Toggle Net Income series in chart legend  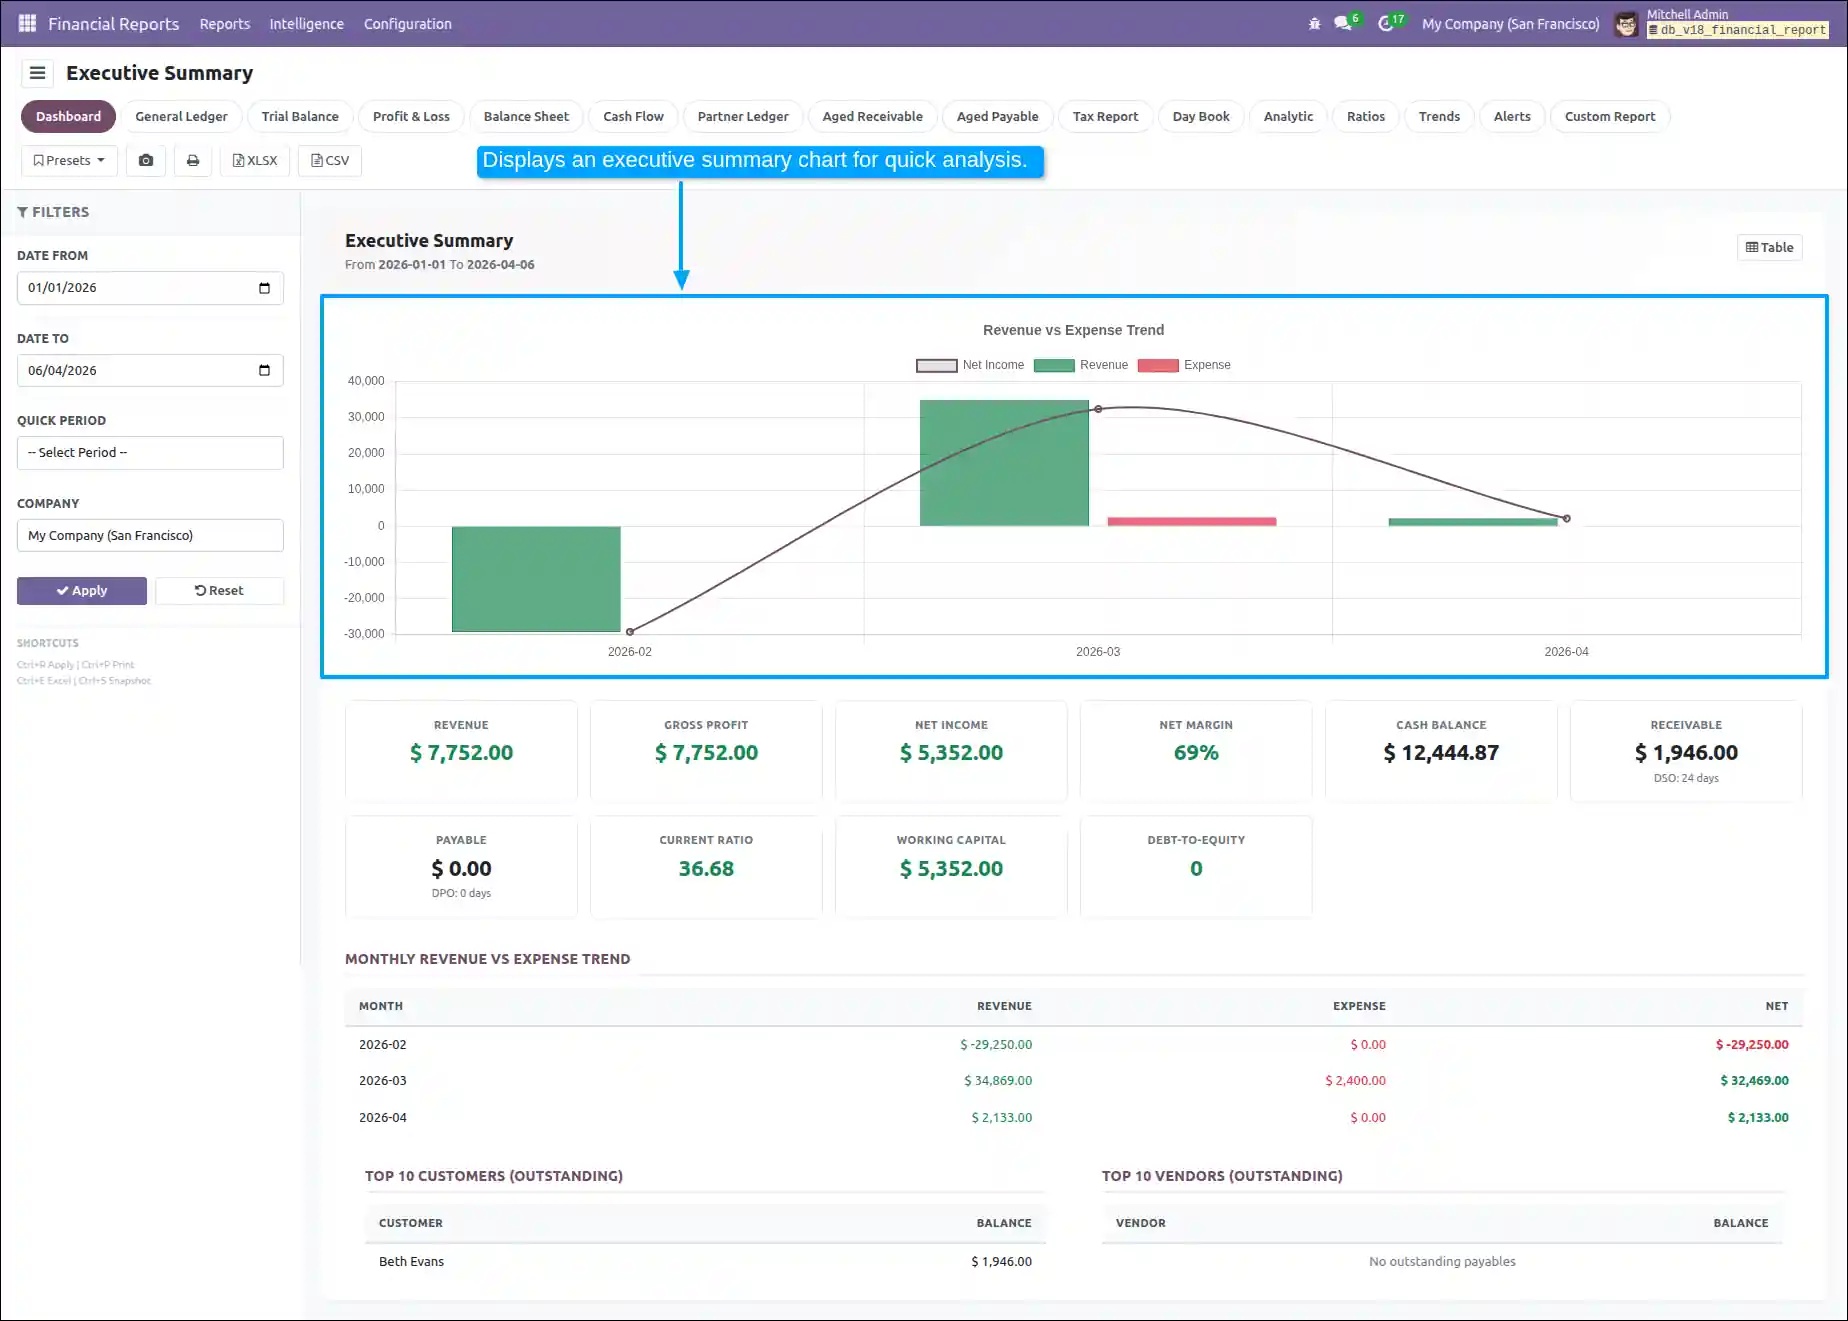click(x=970, y=365)
